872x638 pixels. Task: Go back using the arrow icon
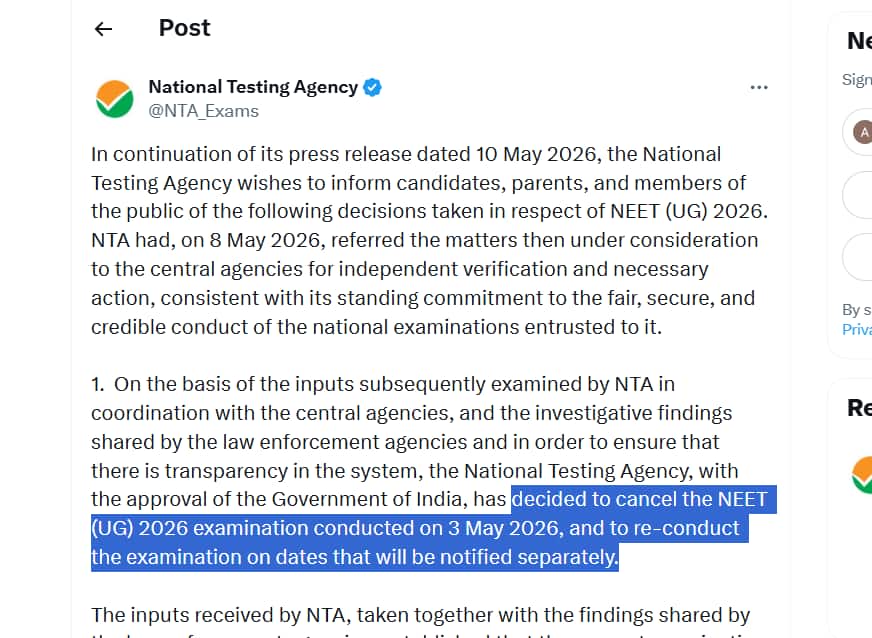click(x=103, y=28)
